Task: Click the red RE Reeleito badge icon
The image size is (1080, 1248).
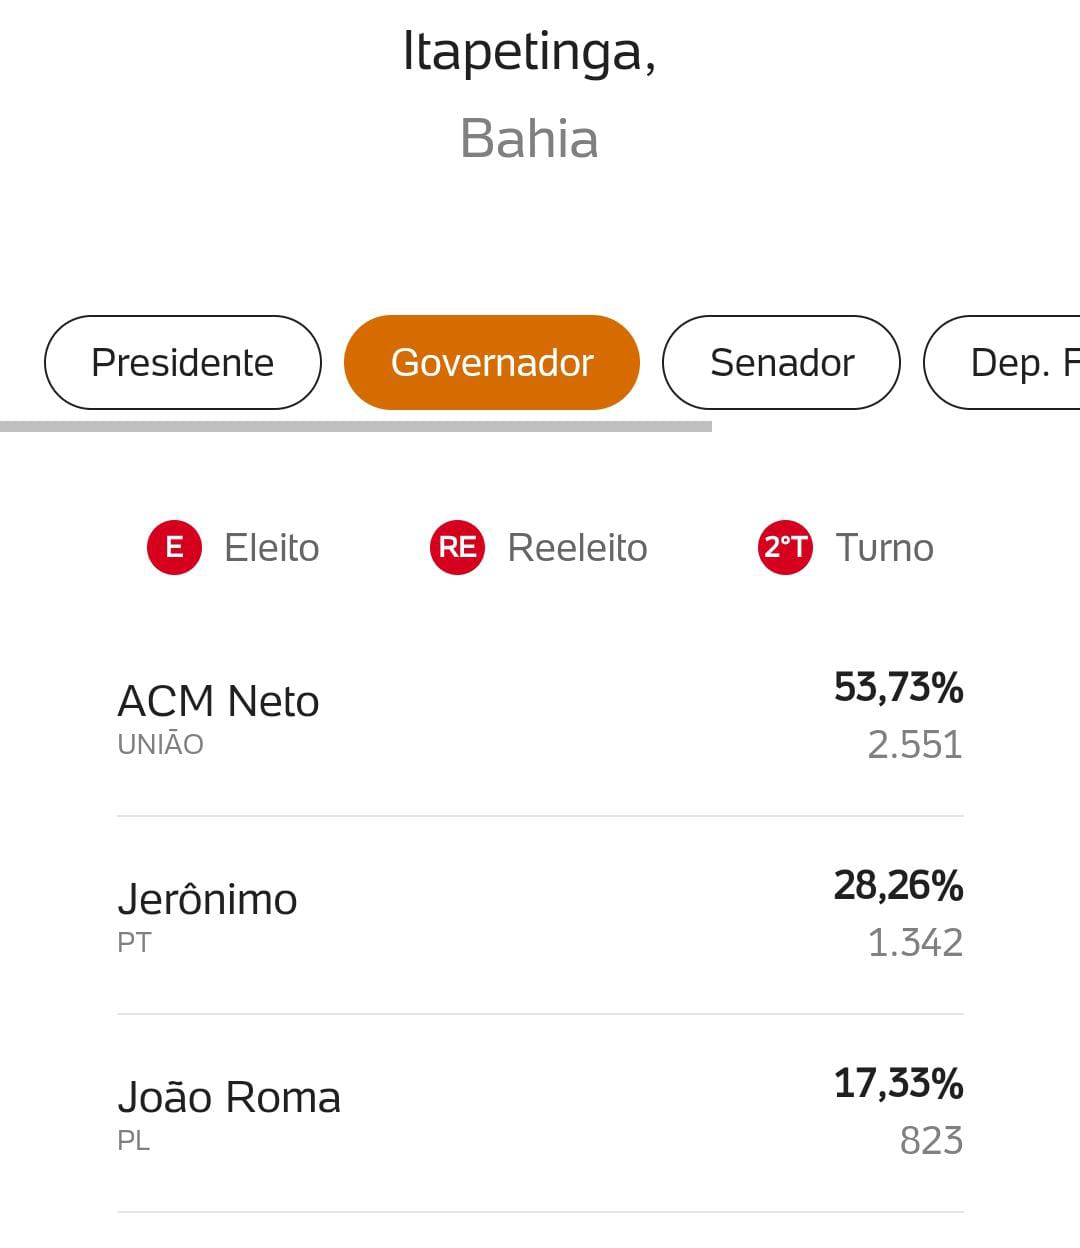Action: (457, 547)
